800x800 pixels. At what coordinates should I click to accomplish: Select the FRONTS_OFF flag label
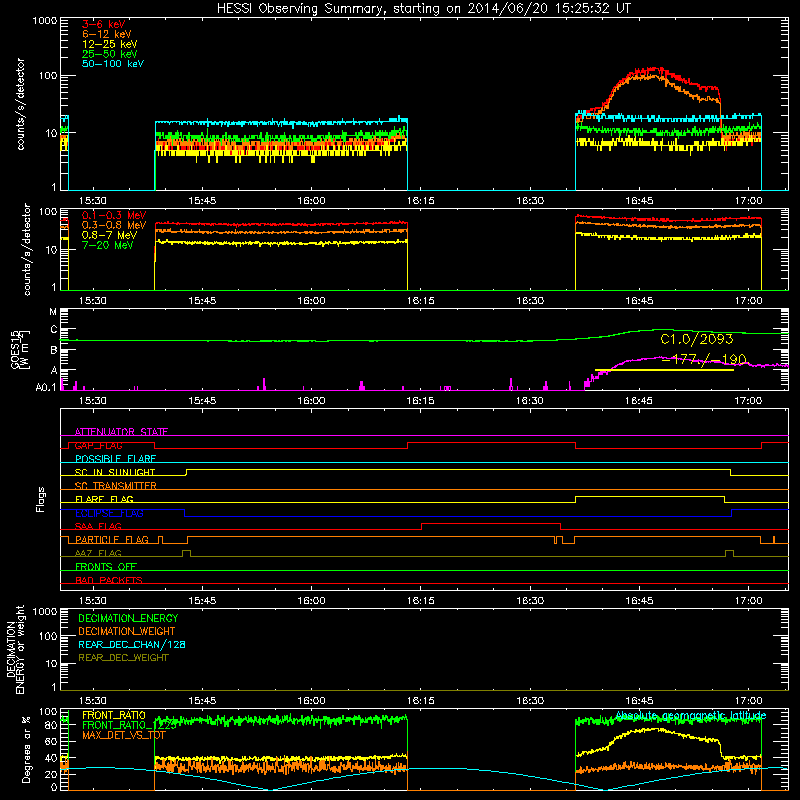[106, 567]
